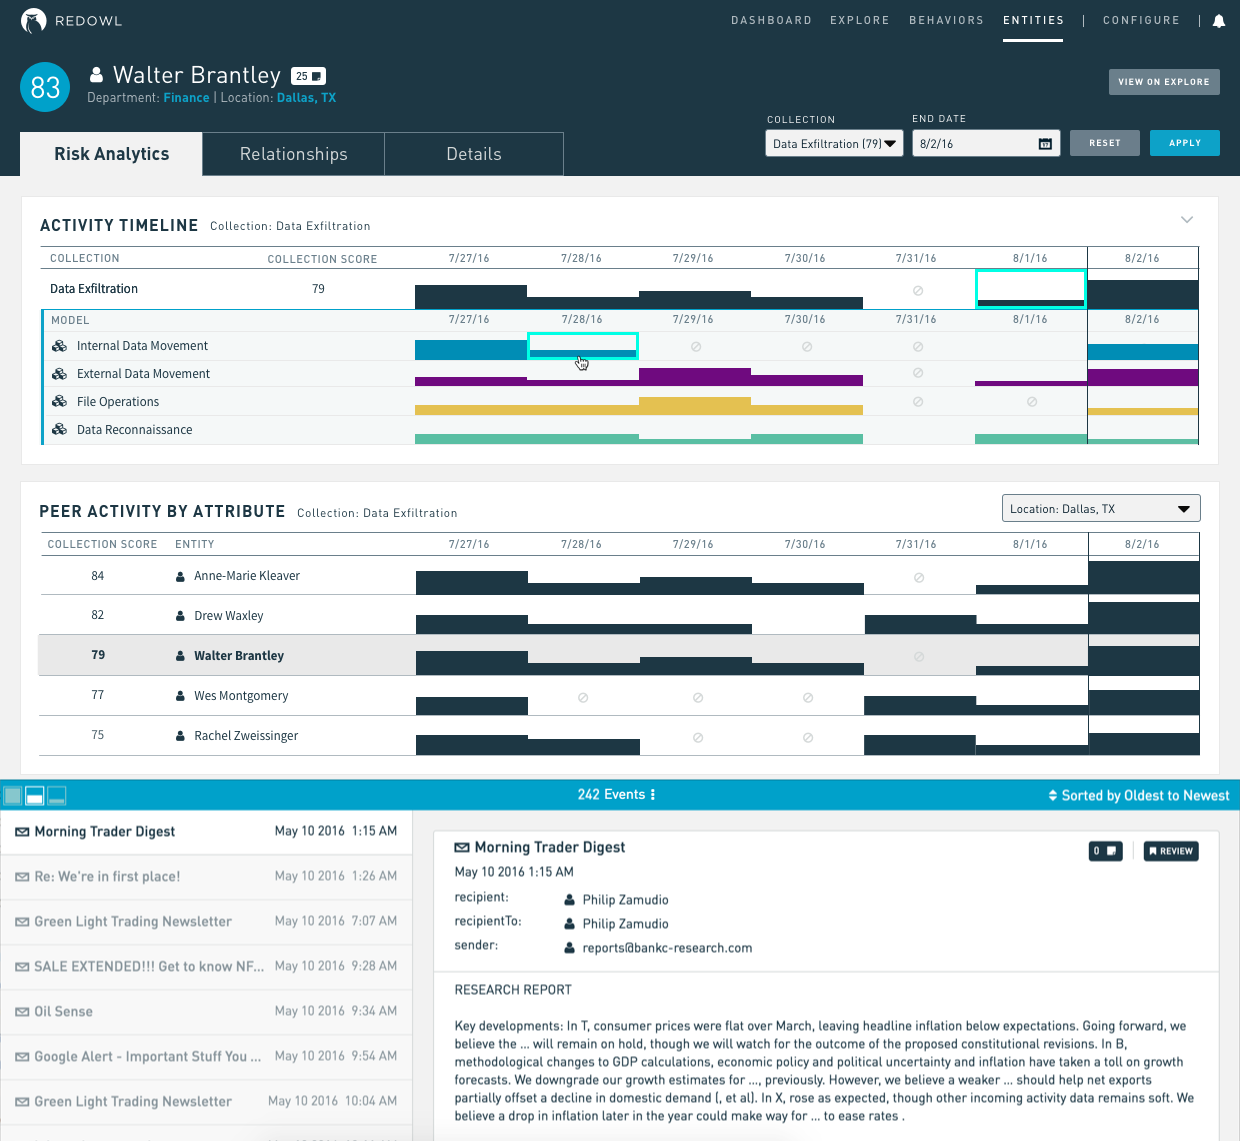Click the person icon beside Drew Waxley

pos(180,617)
